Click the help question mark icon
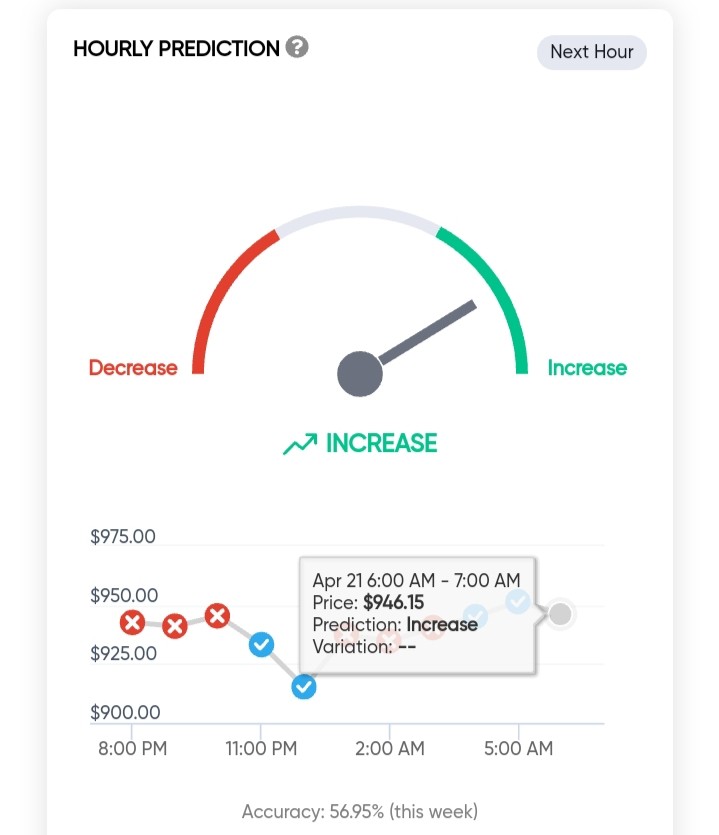 [297, 47]
